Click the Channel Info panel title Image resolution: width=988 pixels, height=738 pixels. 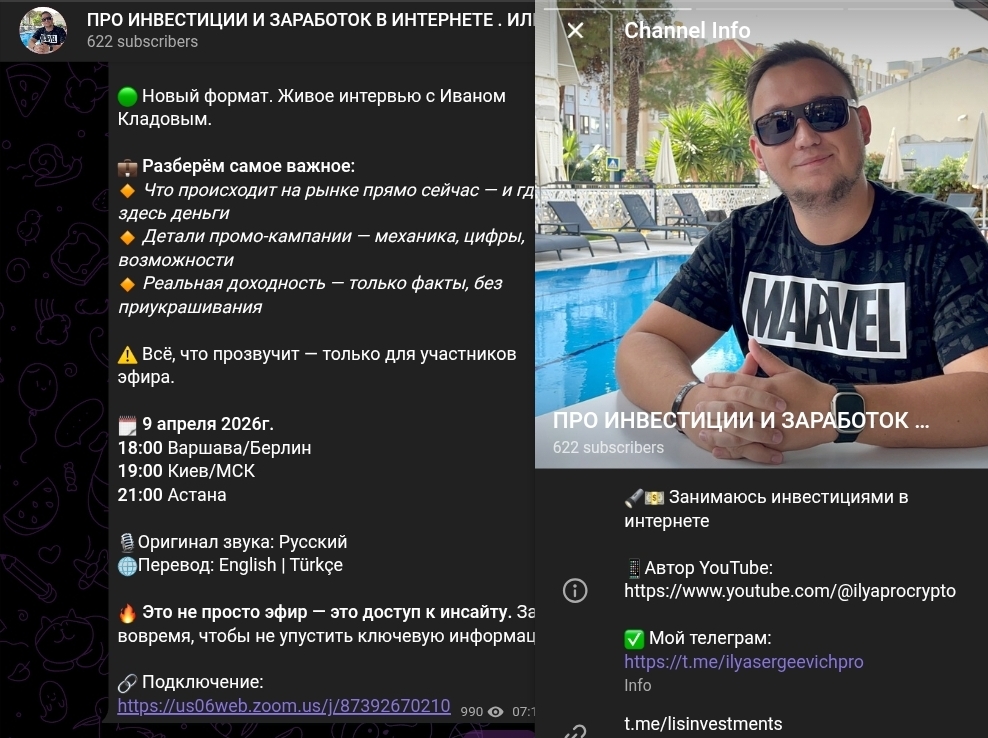pyautogui.click(x=687, y=30)
